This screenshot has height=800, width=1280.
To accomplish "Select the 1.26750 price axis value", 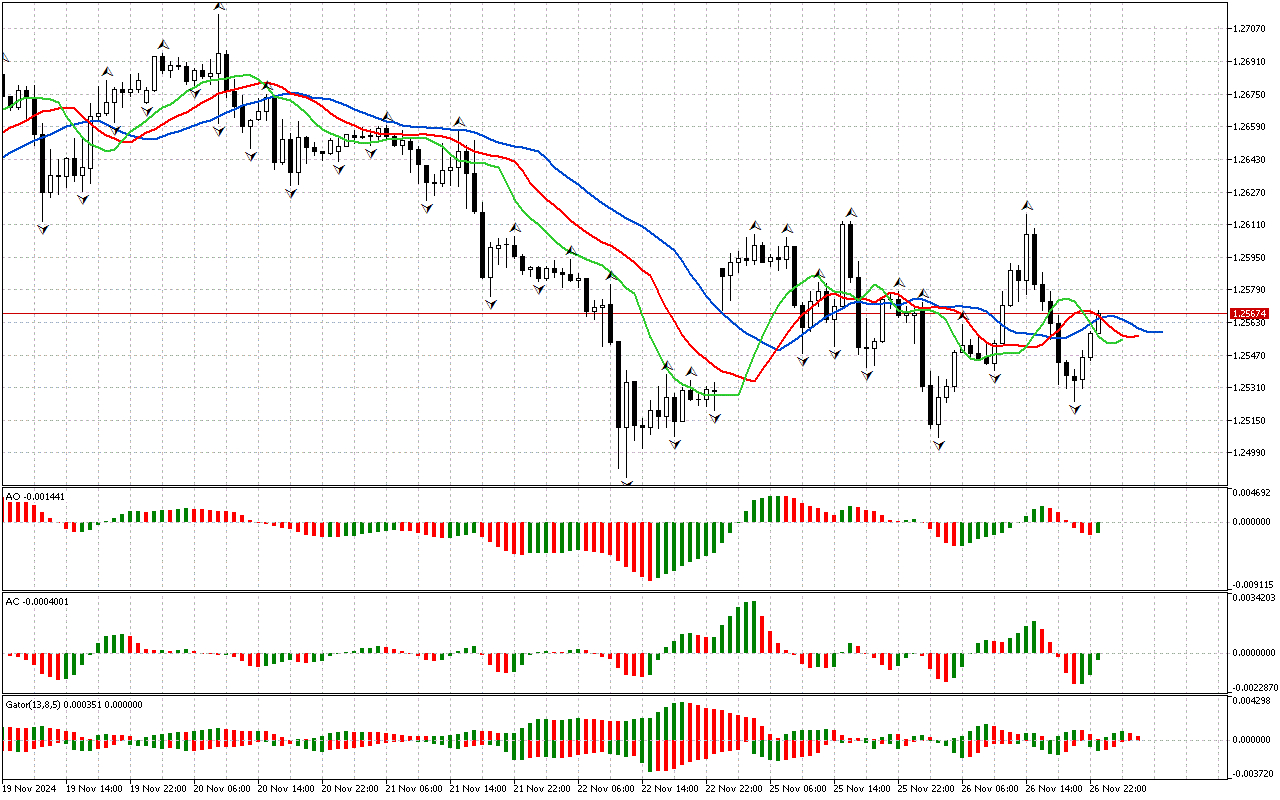I will [1251, 94].
